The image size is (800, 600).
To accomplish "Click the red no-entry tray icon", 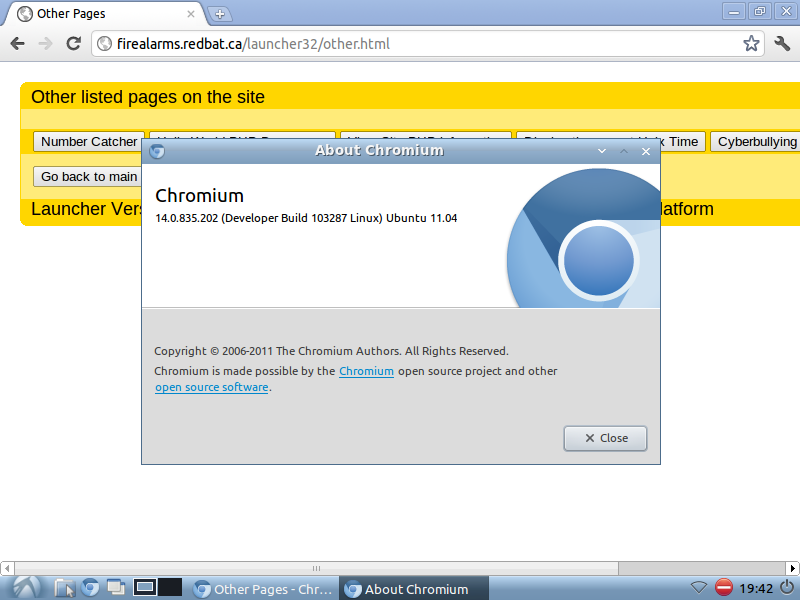I will tap(723, 588).
